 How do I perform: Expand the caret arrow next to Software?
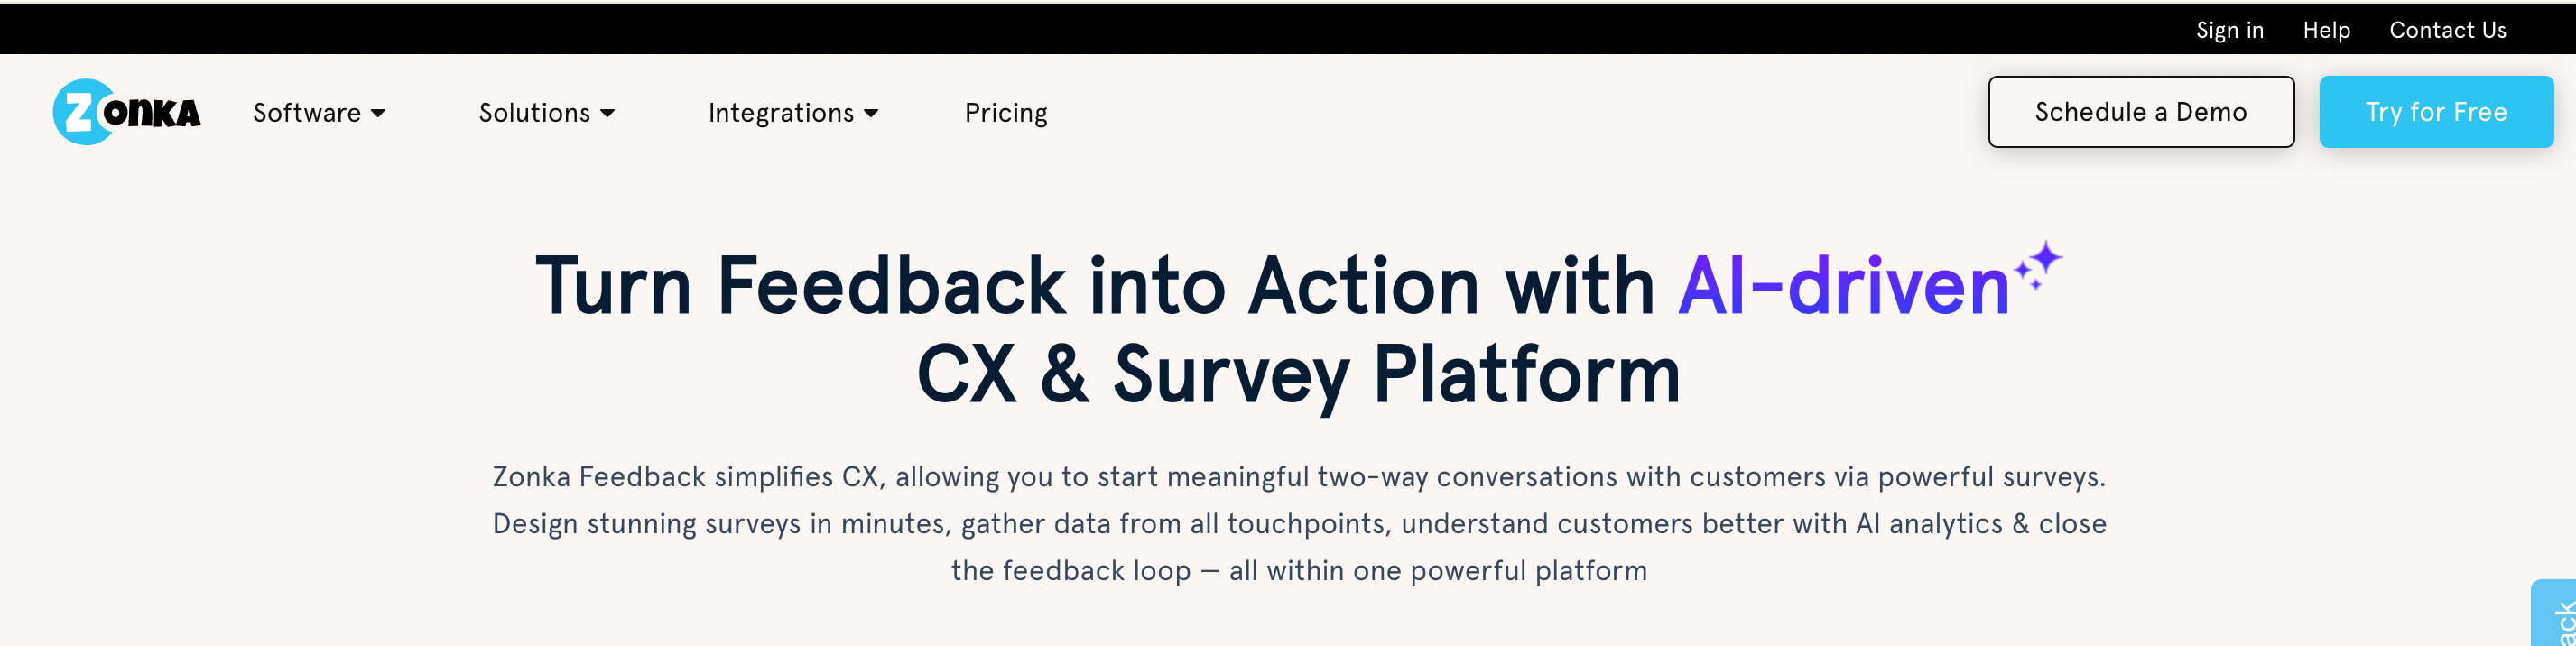378,114
